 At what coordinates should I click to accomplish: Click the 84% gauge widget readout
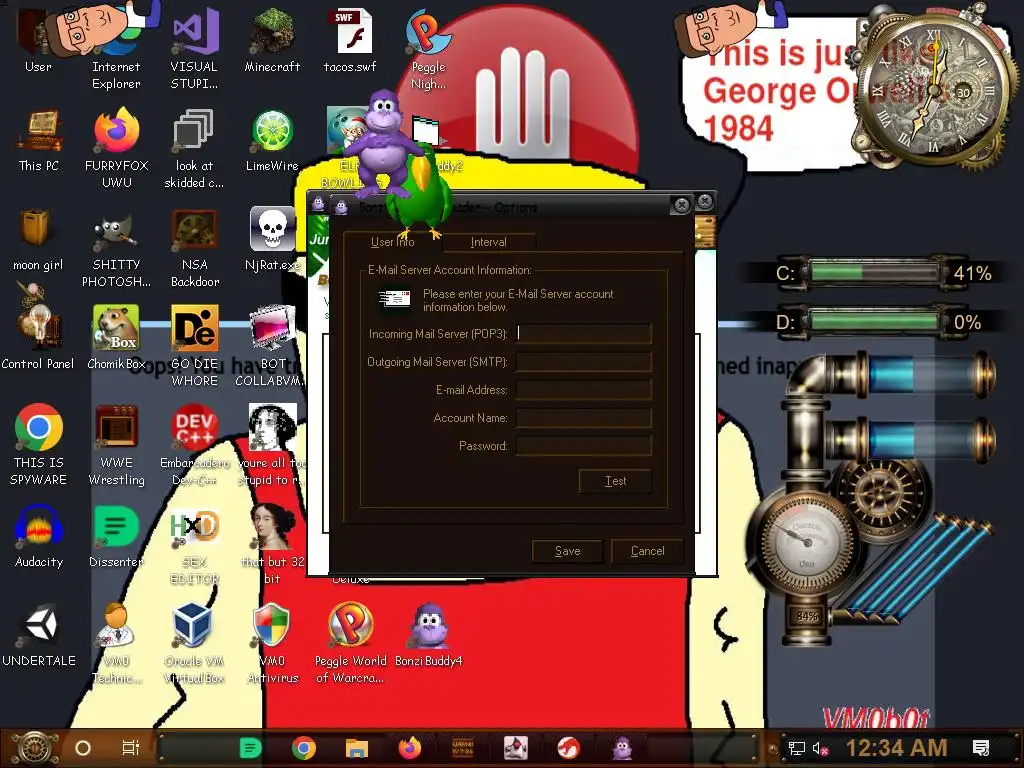tap(807, 616)
